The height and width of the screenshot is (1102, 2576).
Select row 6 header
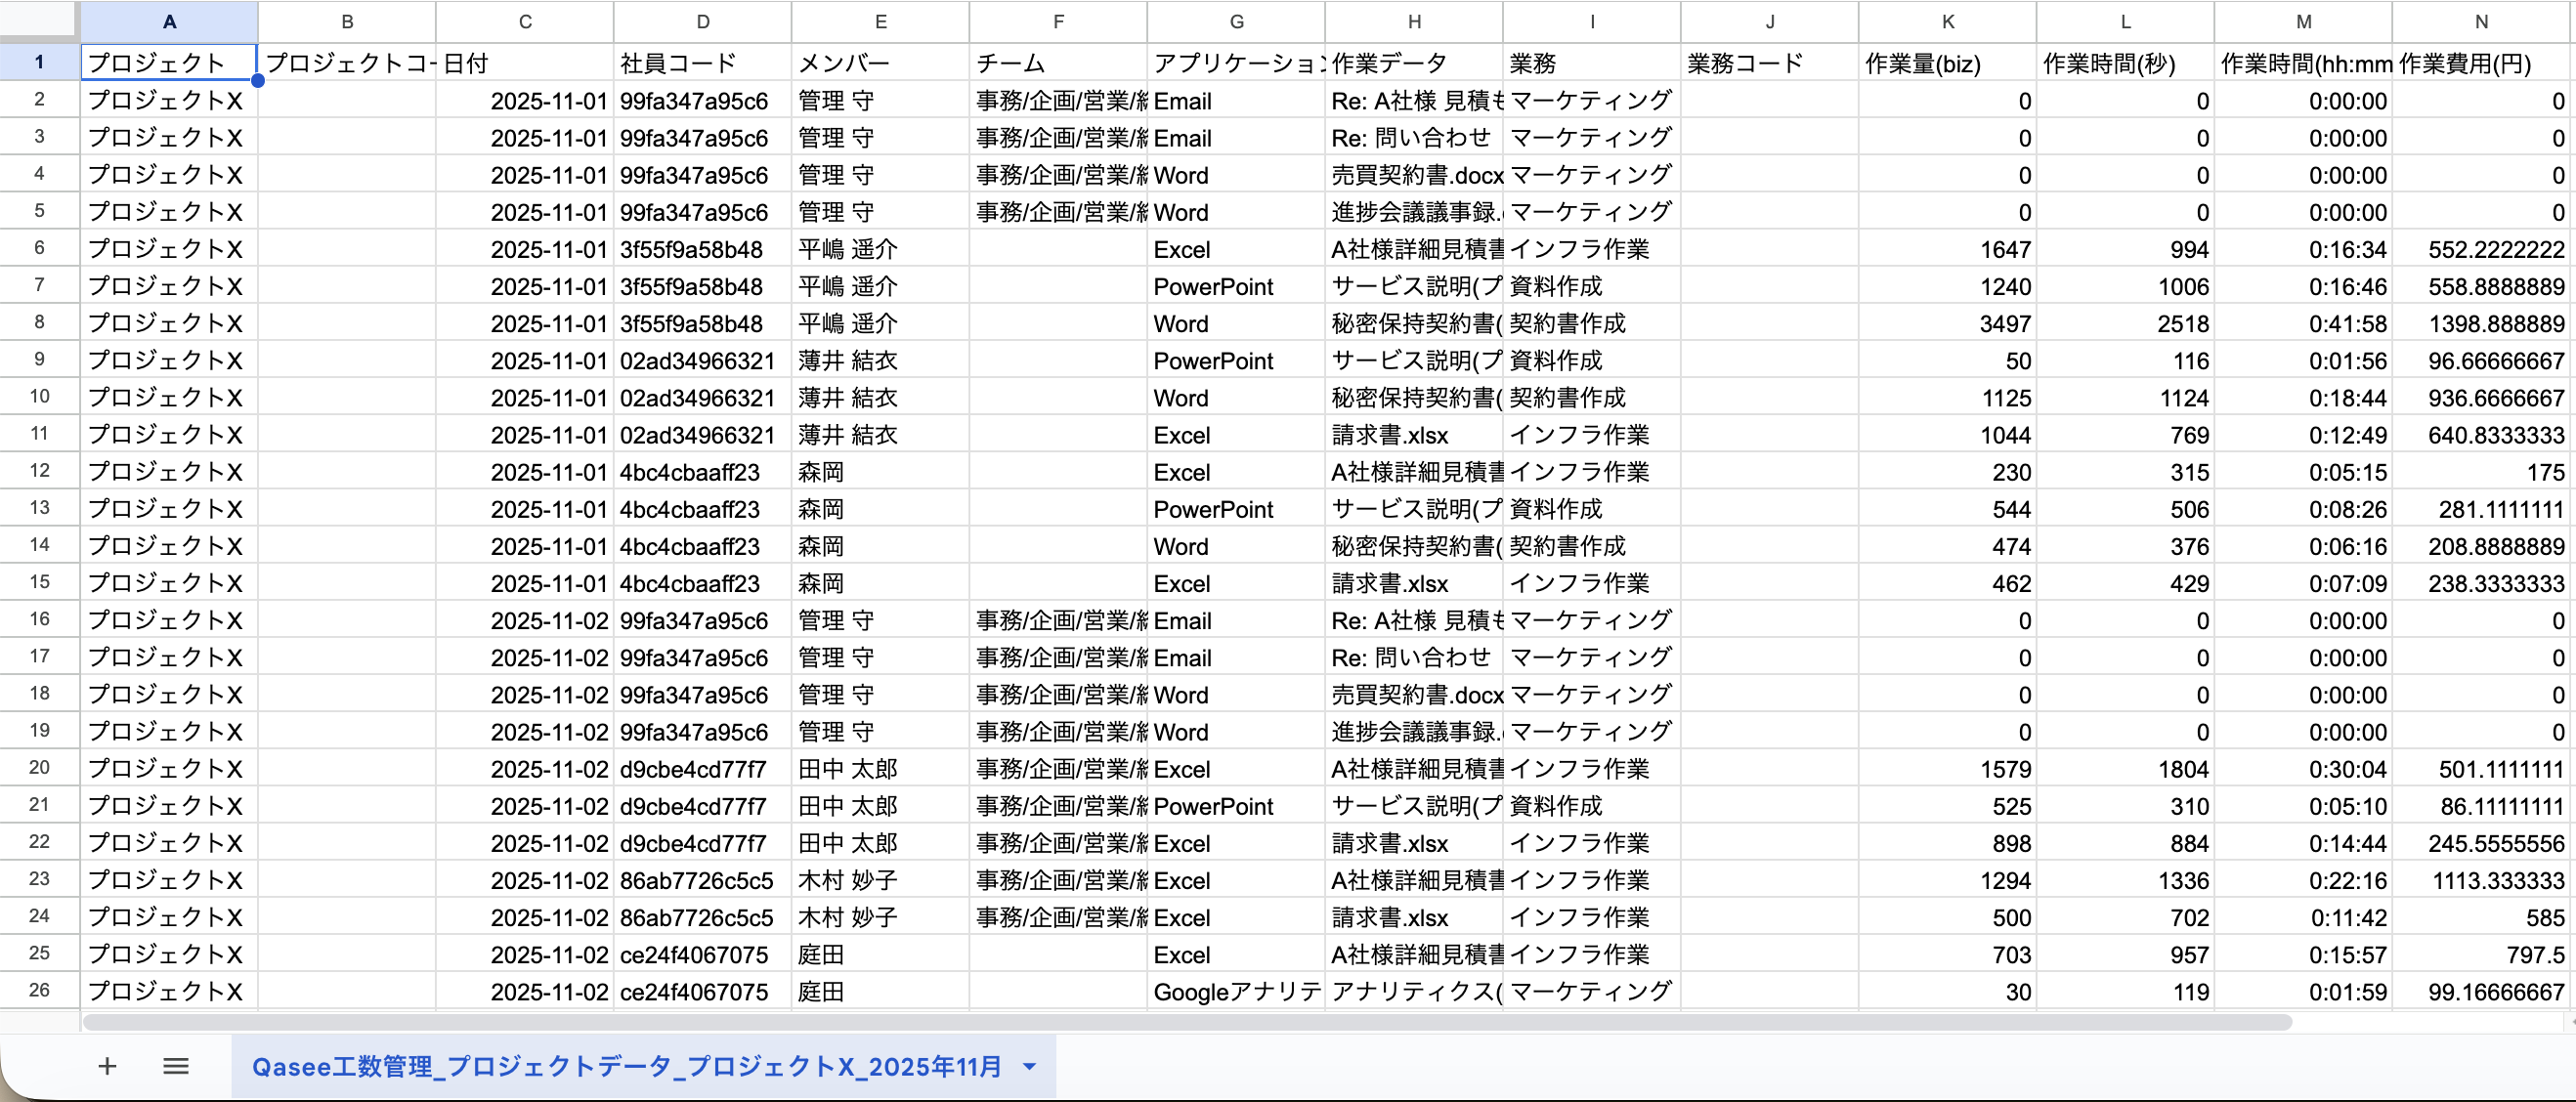(39, 248)
